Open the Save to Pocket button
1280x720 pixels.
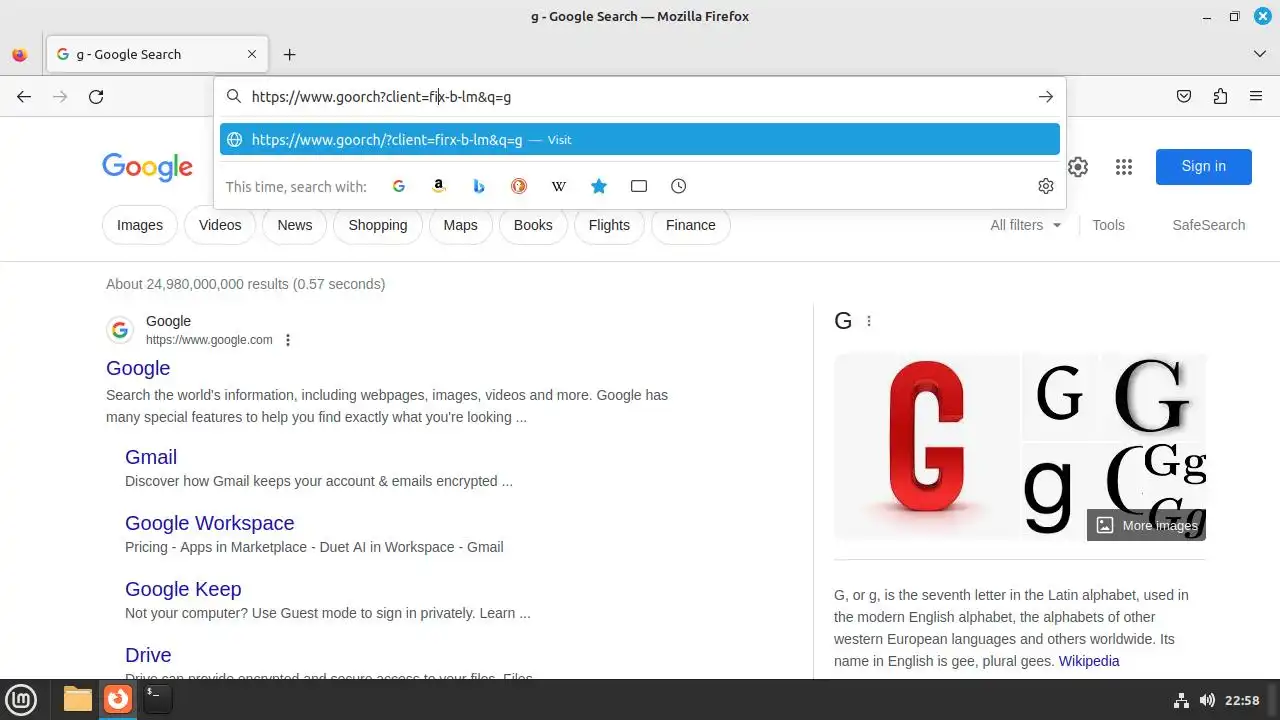click(x=1184, y=97)
